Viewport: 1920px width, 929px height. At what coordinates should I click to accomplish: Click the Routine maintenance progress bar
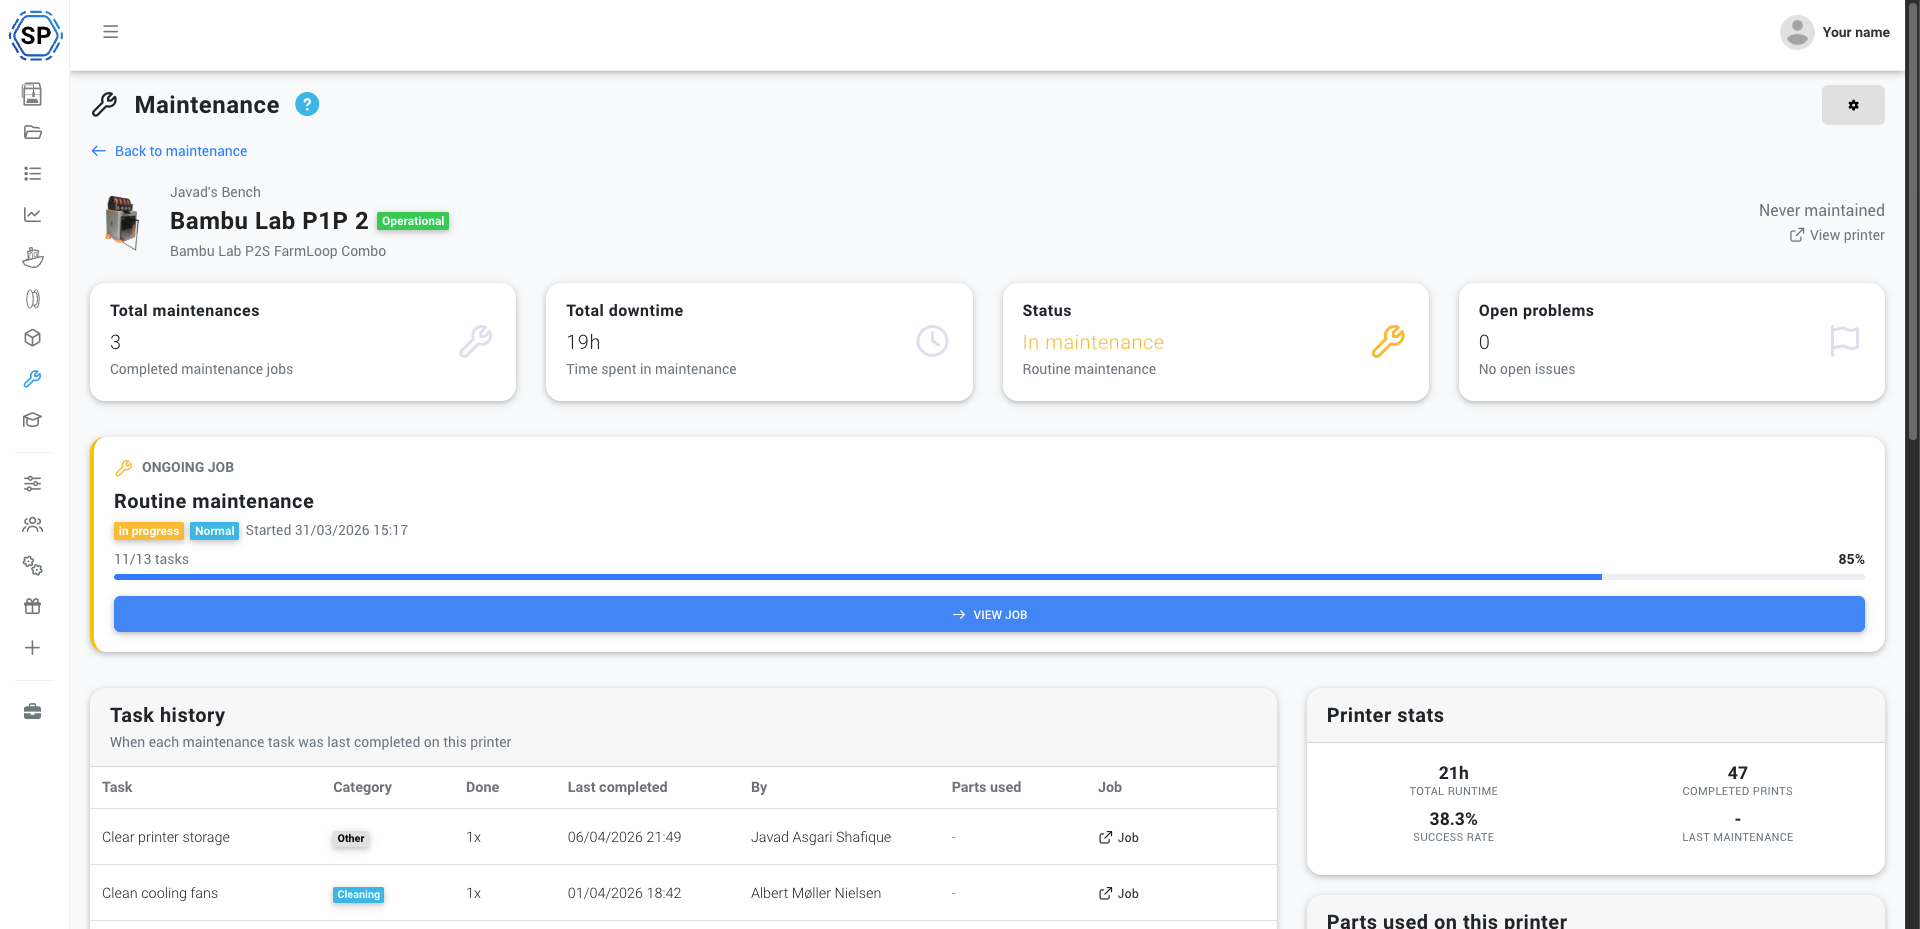tap(989, 577)
